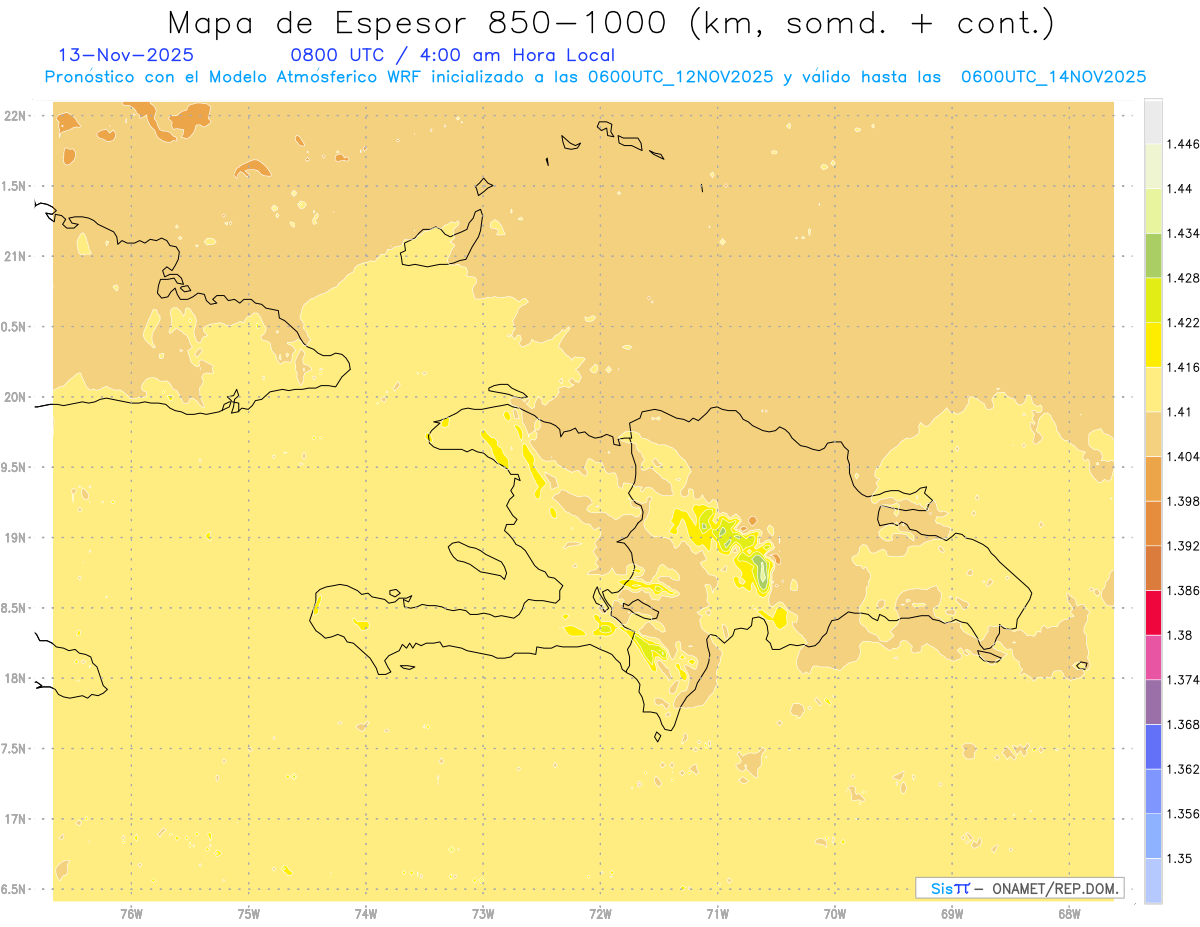Image resolution: width=1200 pixels, height=927 pixels.
Task: Click the tan 1.404–1.41 legend segment
Action: tap(1153, 434)
